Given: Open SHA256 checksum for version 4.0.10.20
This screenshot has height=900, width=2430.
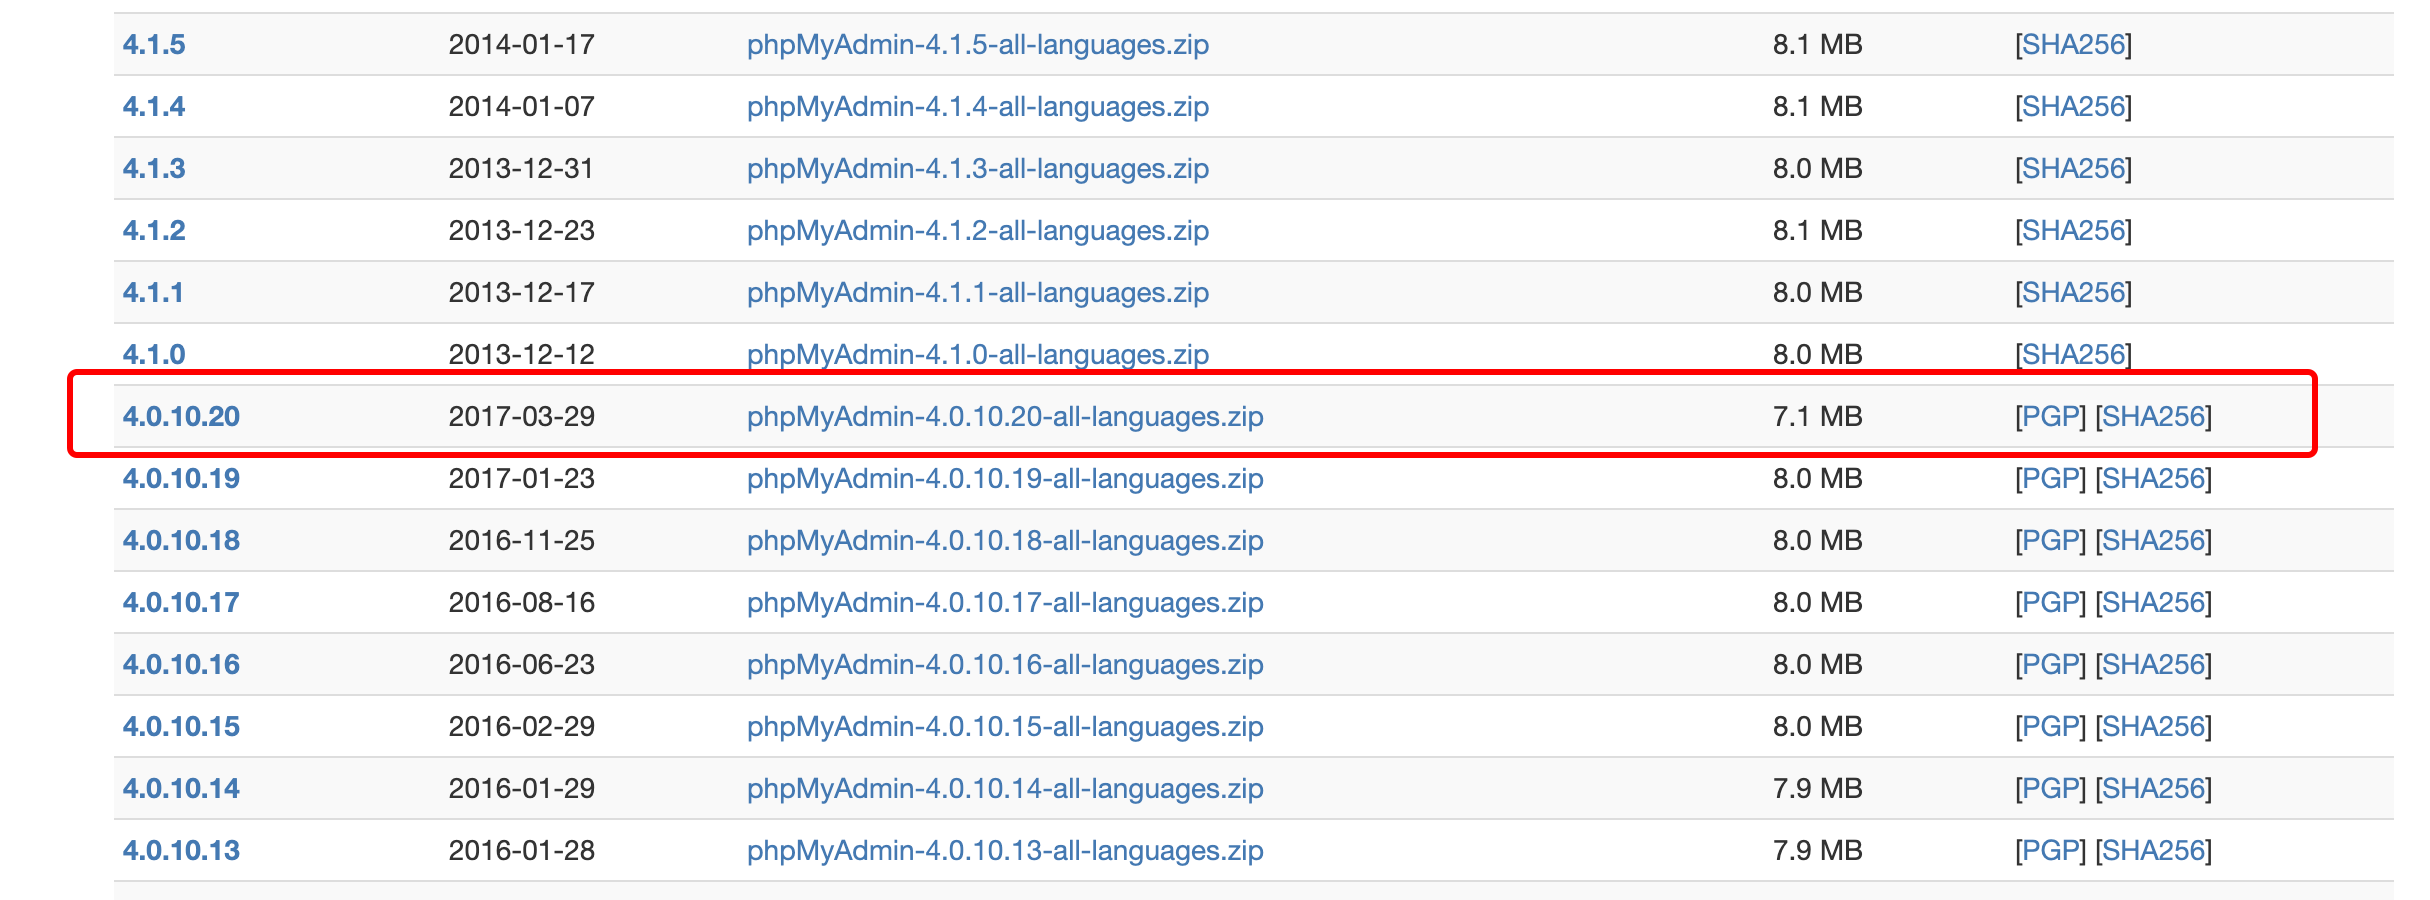Looking at the screenshot, I should (x=2154, y=416).
